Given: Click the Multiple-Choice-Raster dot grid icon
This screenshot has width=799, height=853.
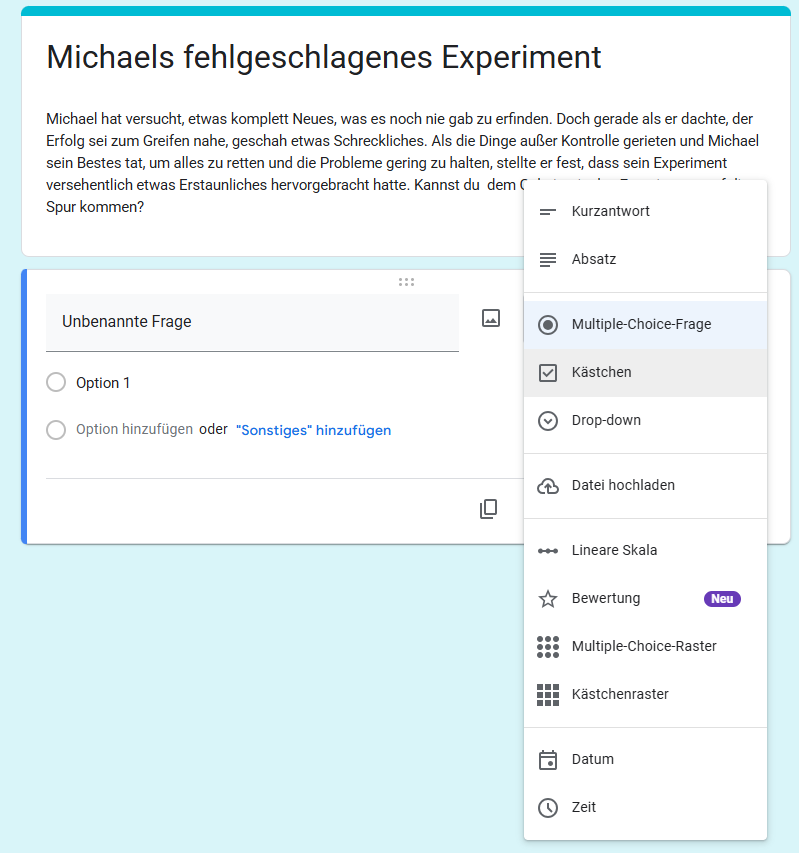Looking at the screenshot, I should click(548, 647).
